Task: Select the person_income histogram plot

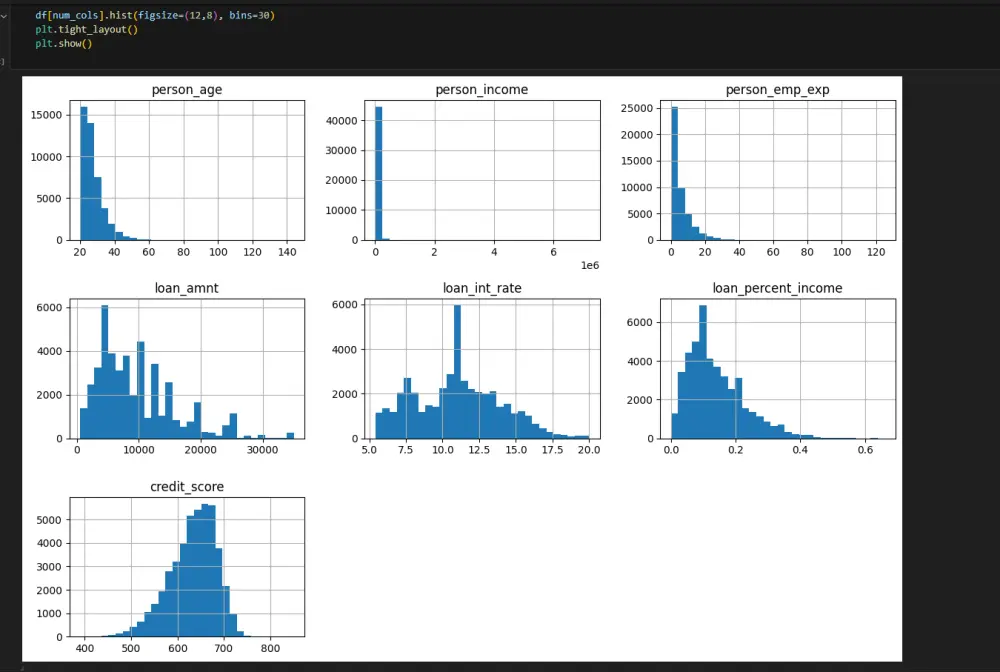Action: [x=482, y=170]
